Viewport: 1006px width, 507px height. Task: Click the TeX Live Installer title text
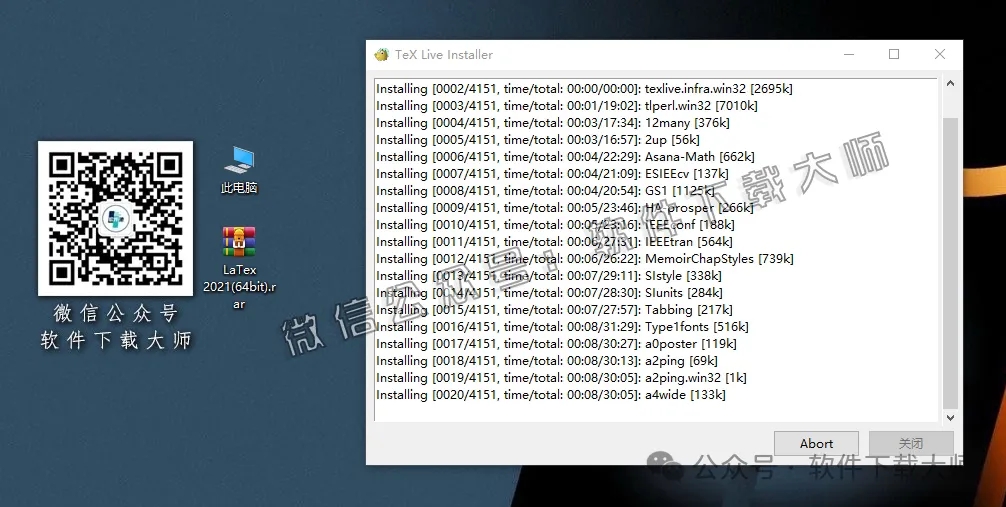click(x=444, y=55)
